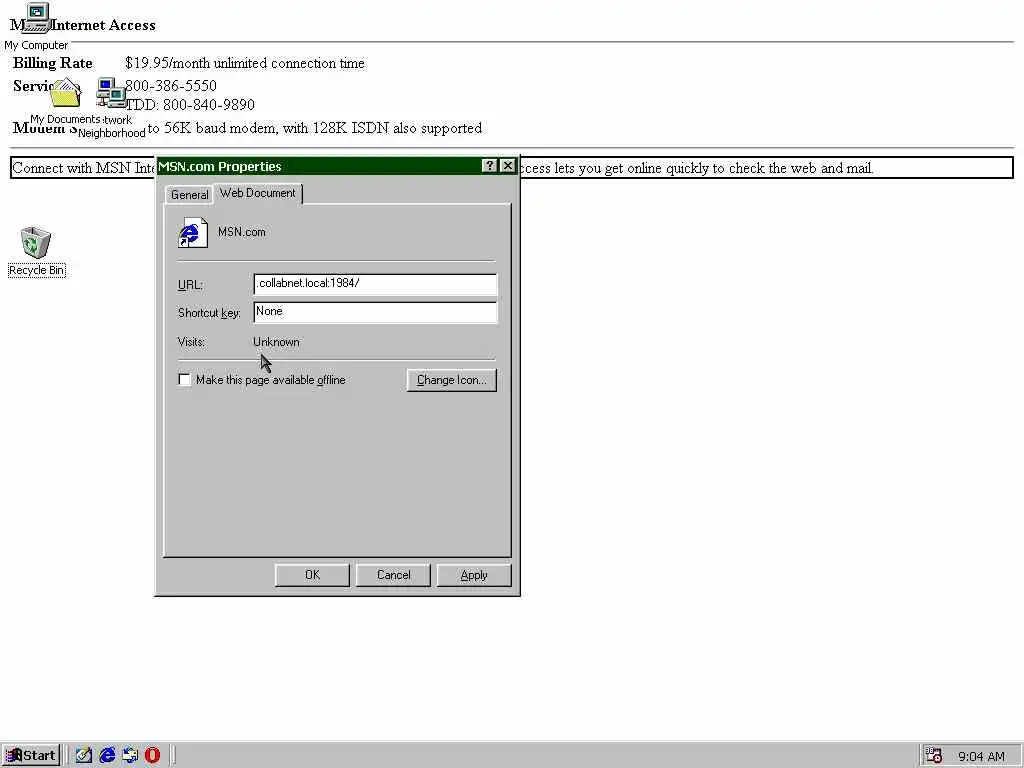Click the '$19.95/month unlimited connection time' text

245,63
